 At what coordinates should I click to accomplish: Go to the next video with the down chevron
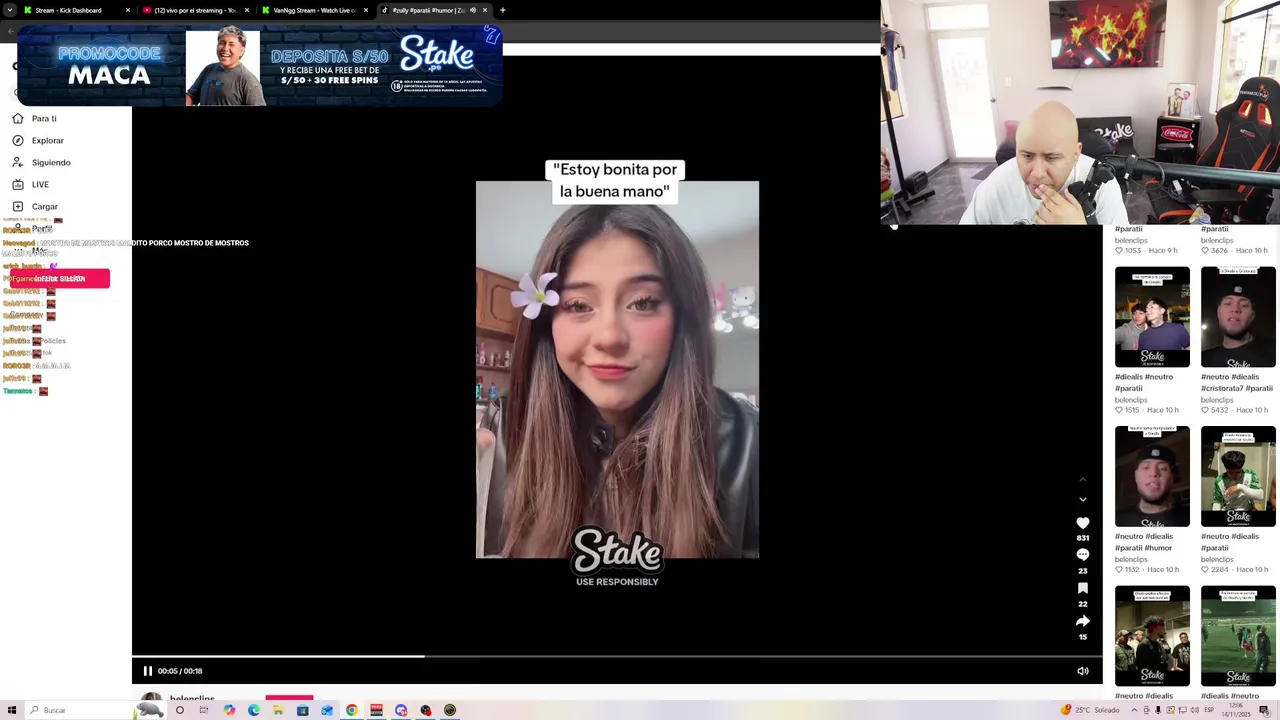tap(1082, 499)
